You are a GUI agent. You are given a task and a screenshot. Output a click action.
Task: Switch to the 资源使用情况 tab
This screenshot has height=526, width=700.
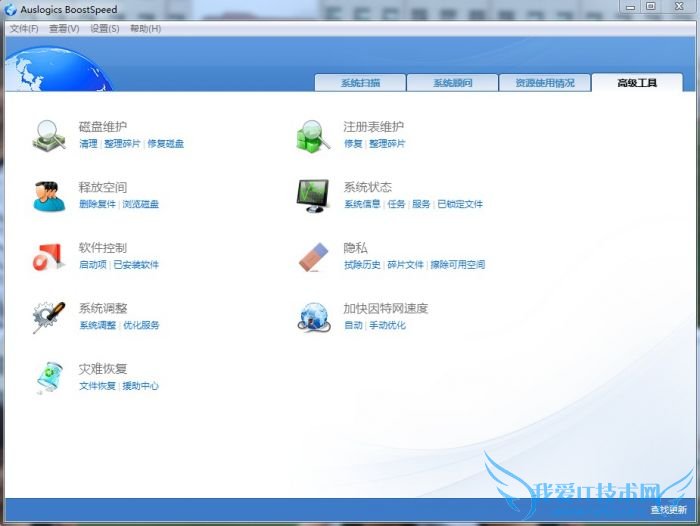click(x=545, y=83)
